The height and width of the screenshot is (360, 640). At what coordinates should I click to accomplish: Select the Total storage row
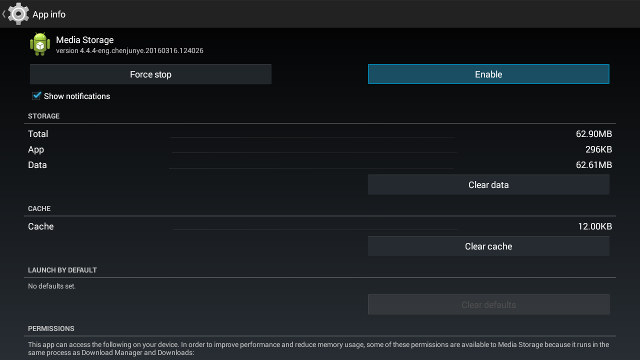[320, 134]
